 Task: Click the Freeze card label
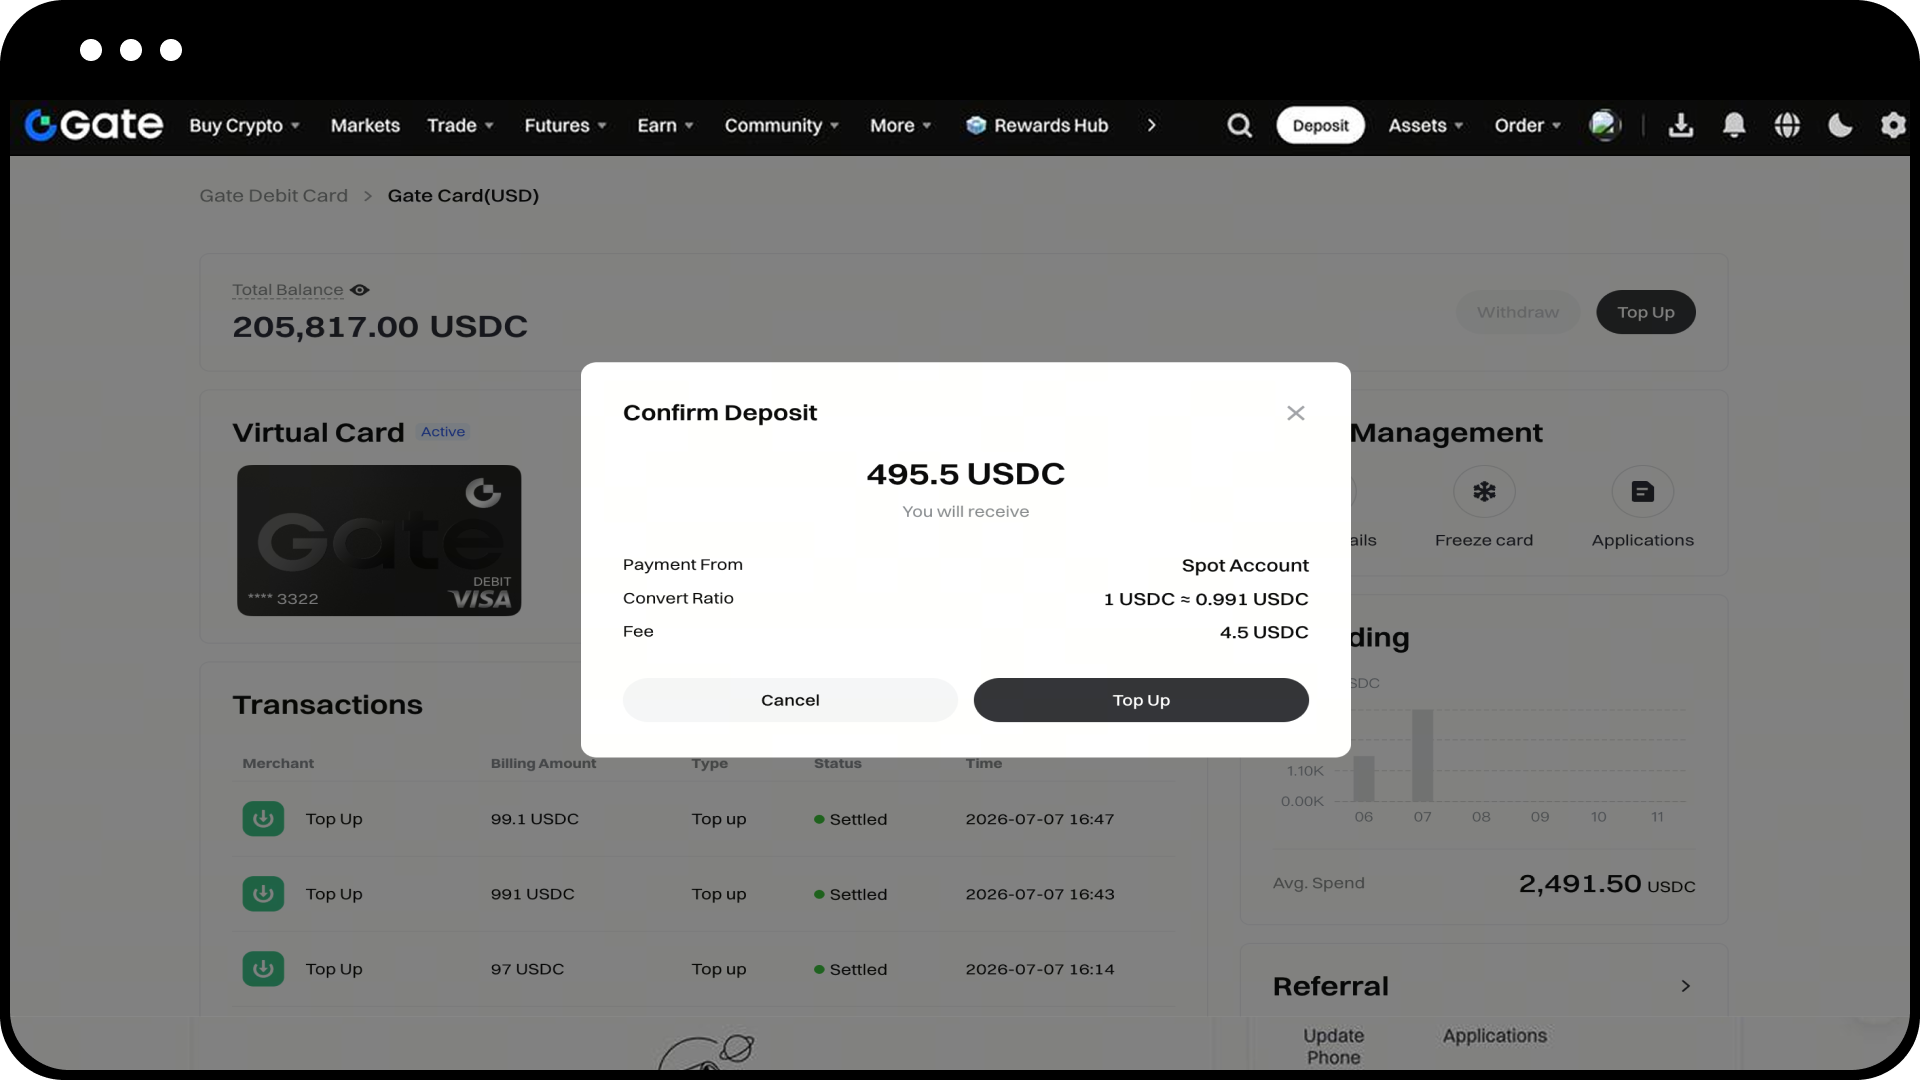(1484, 540)
